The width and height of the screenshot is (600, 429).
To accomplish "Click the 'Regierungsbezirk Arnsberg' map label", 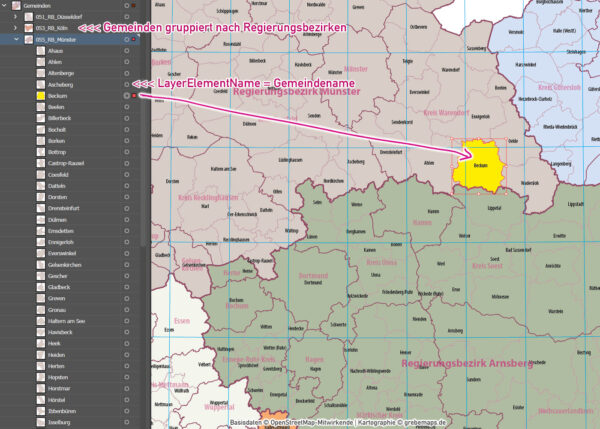I will click(467, 363).
